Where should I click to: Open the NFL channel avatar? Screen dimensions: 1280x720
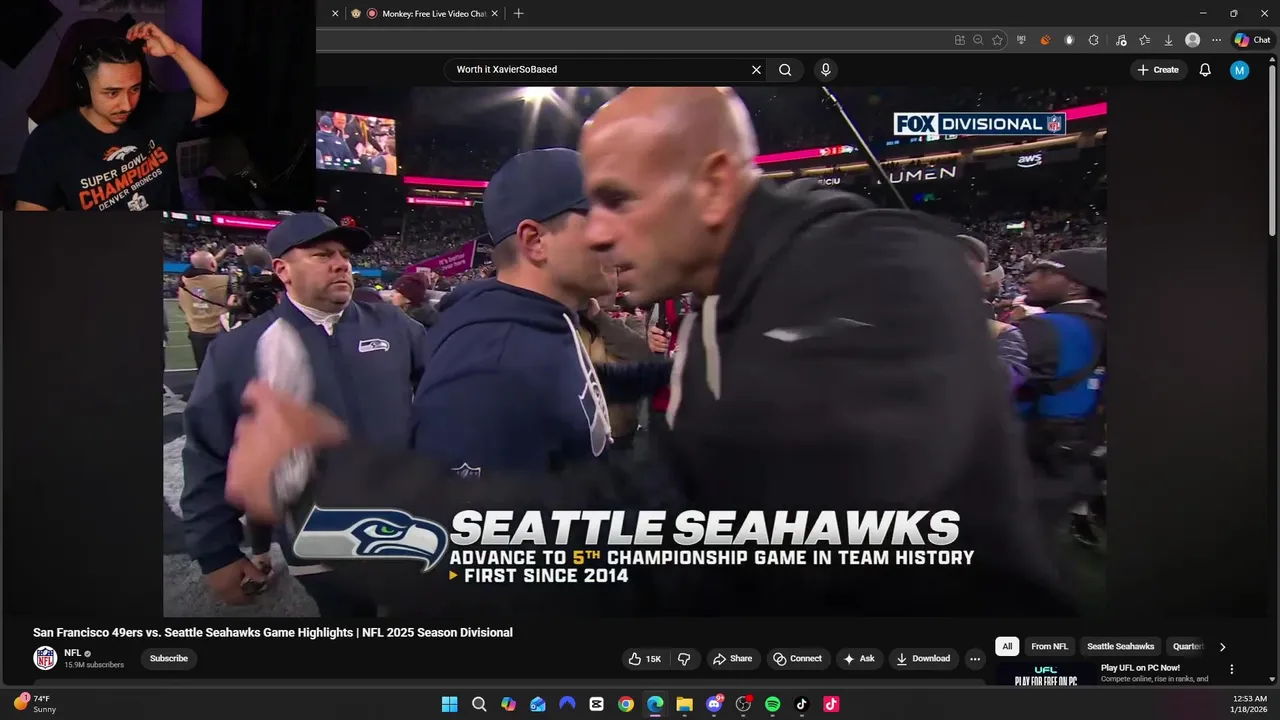(x=45, y=658)
